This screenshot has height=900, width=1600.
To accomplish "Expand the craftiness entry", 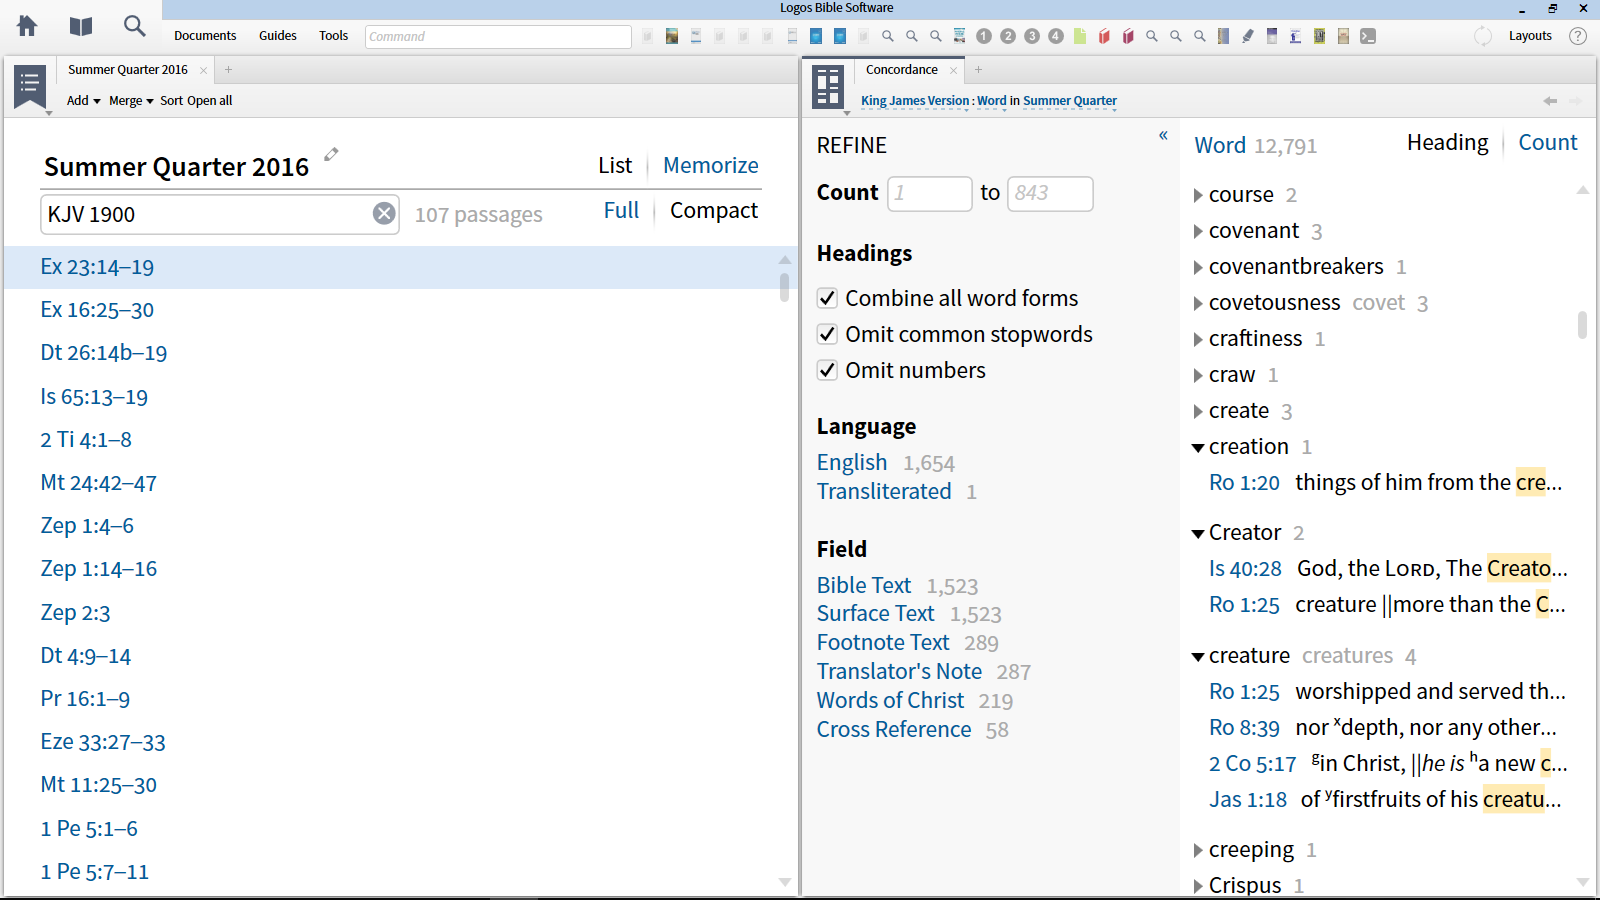I will point(1198,339).
